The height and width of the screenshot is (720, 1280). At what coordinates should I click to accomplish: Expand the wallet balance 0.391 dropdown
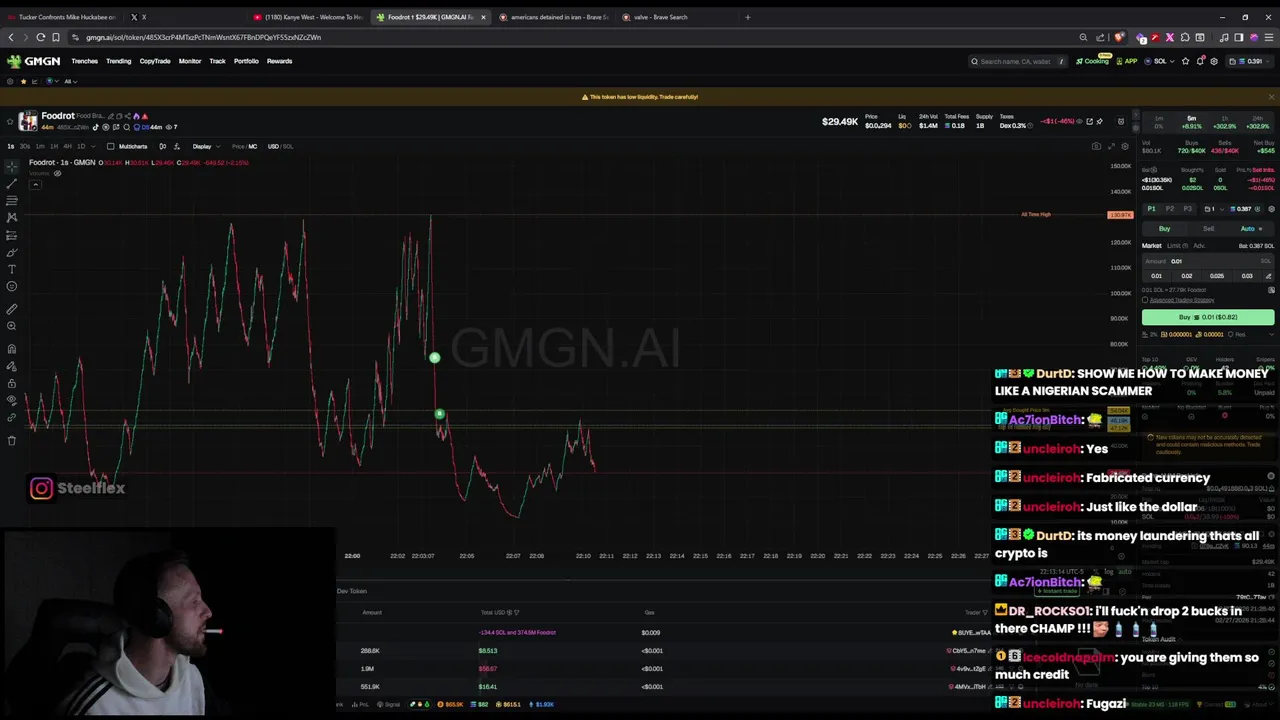tap(1251, 61)
